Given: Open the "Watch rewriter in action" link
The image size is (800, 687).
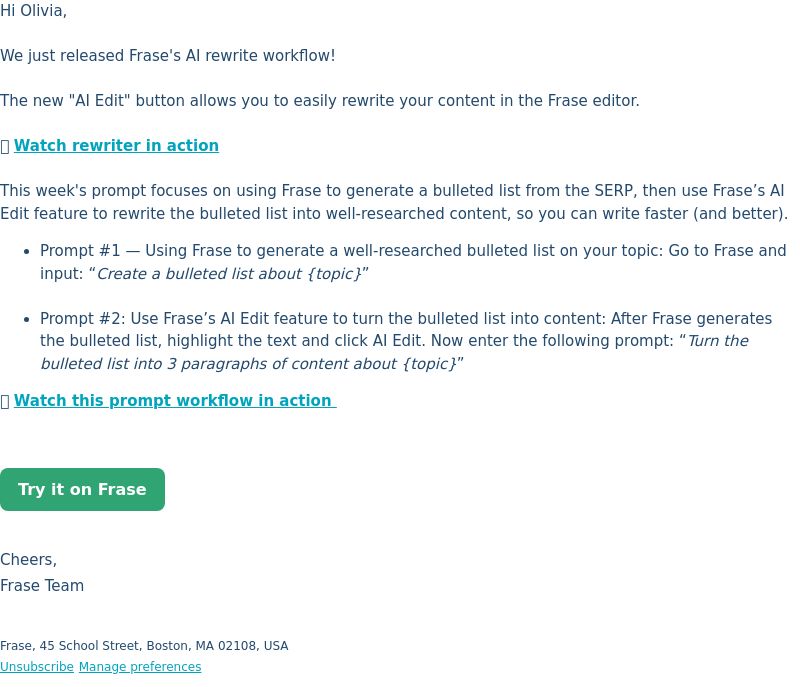Looking at the screenshot, I should click(x=116, y=146).
